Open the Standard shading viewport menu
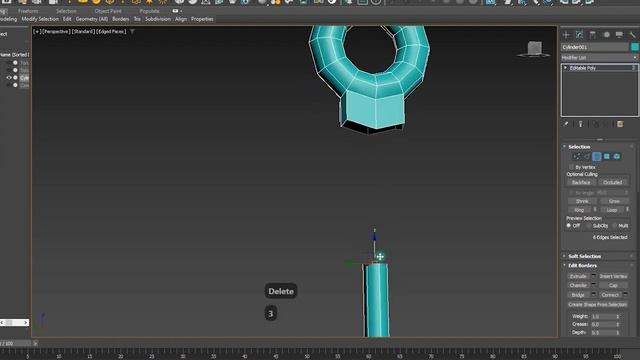640x360 pixels. (83, 31)
